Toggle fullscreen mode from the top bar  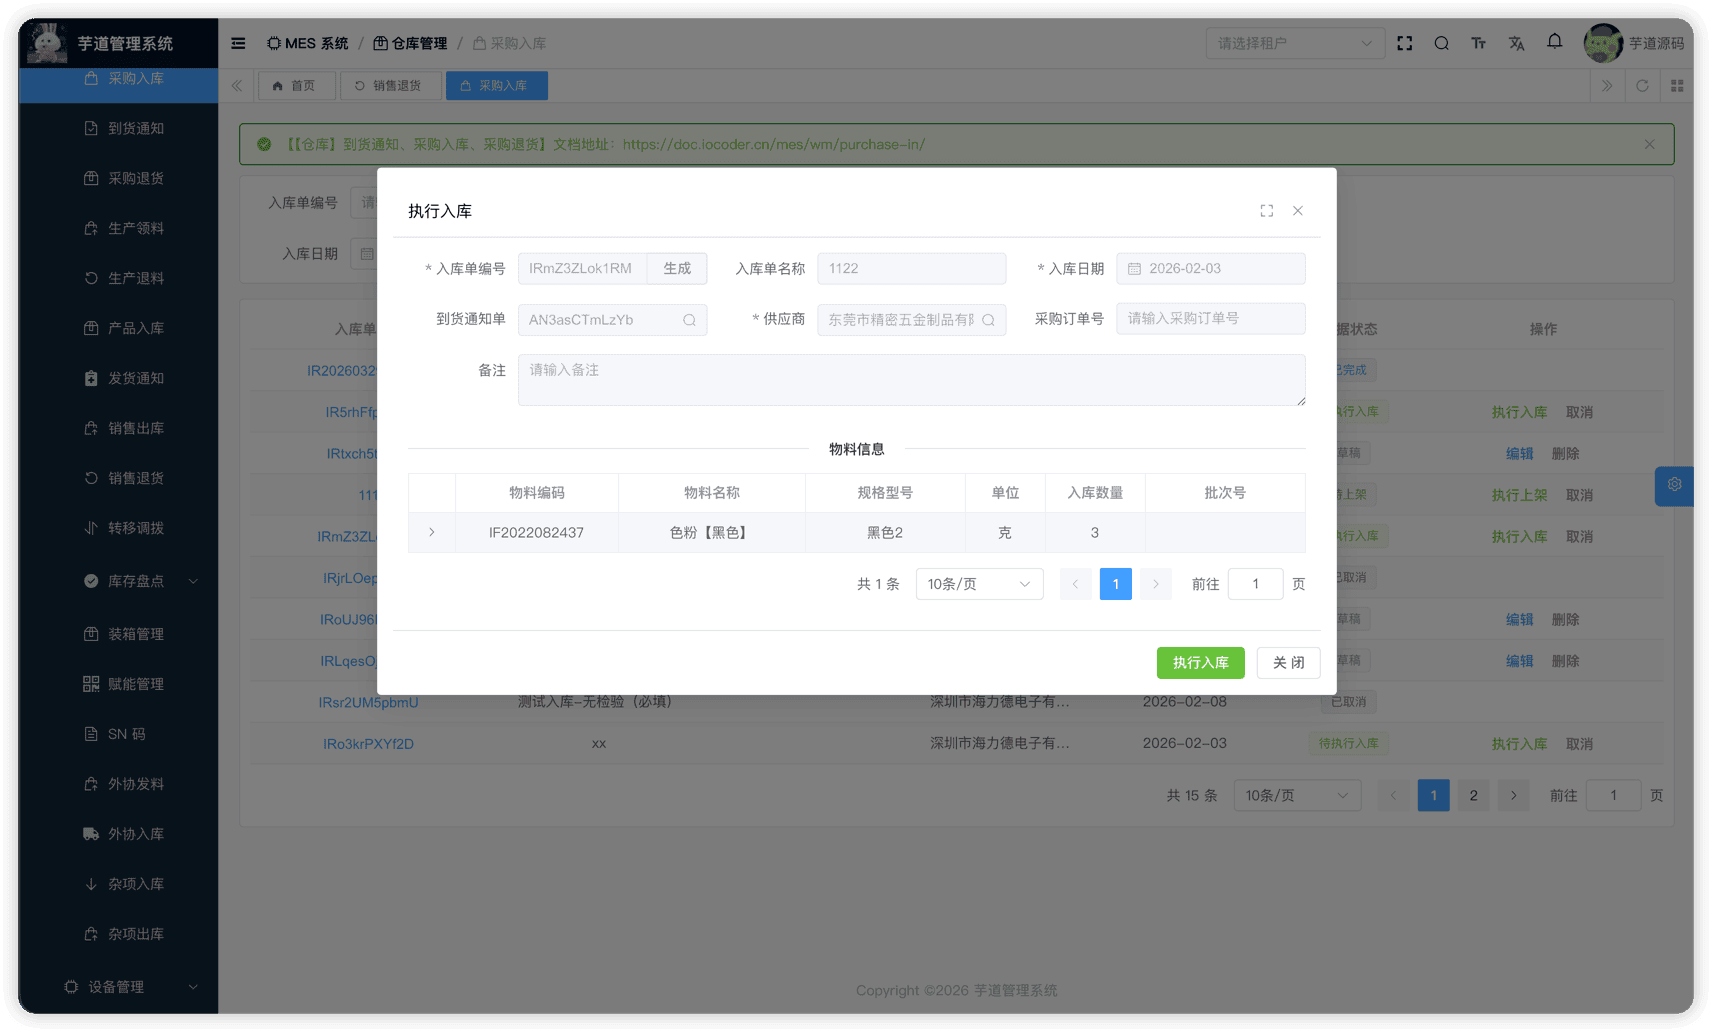point(1404,43)
